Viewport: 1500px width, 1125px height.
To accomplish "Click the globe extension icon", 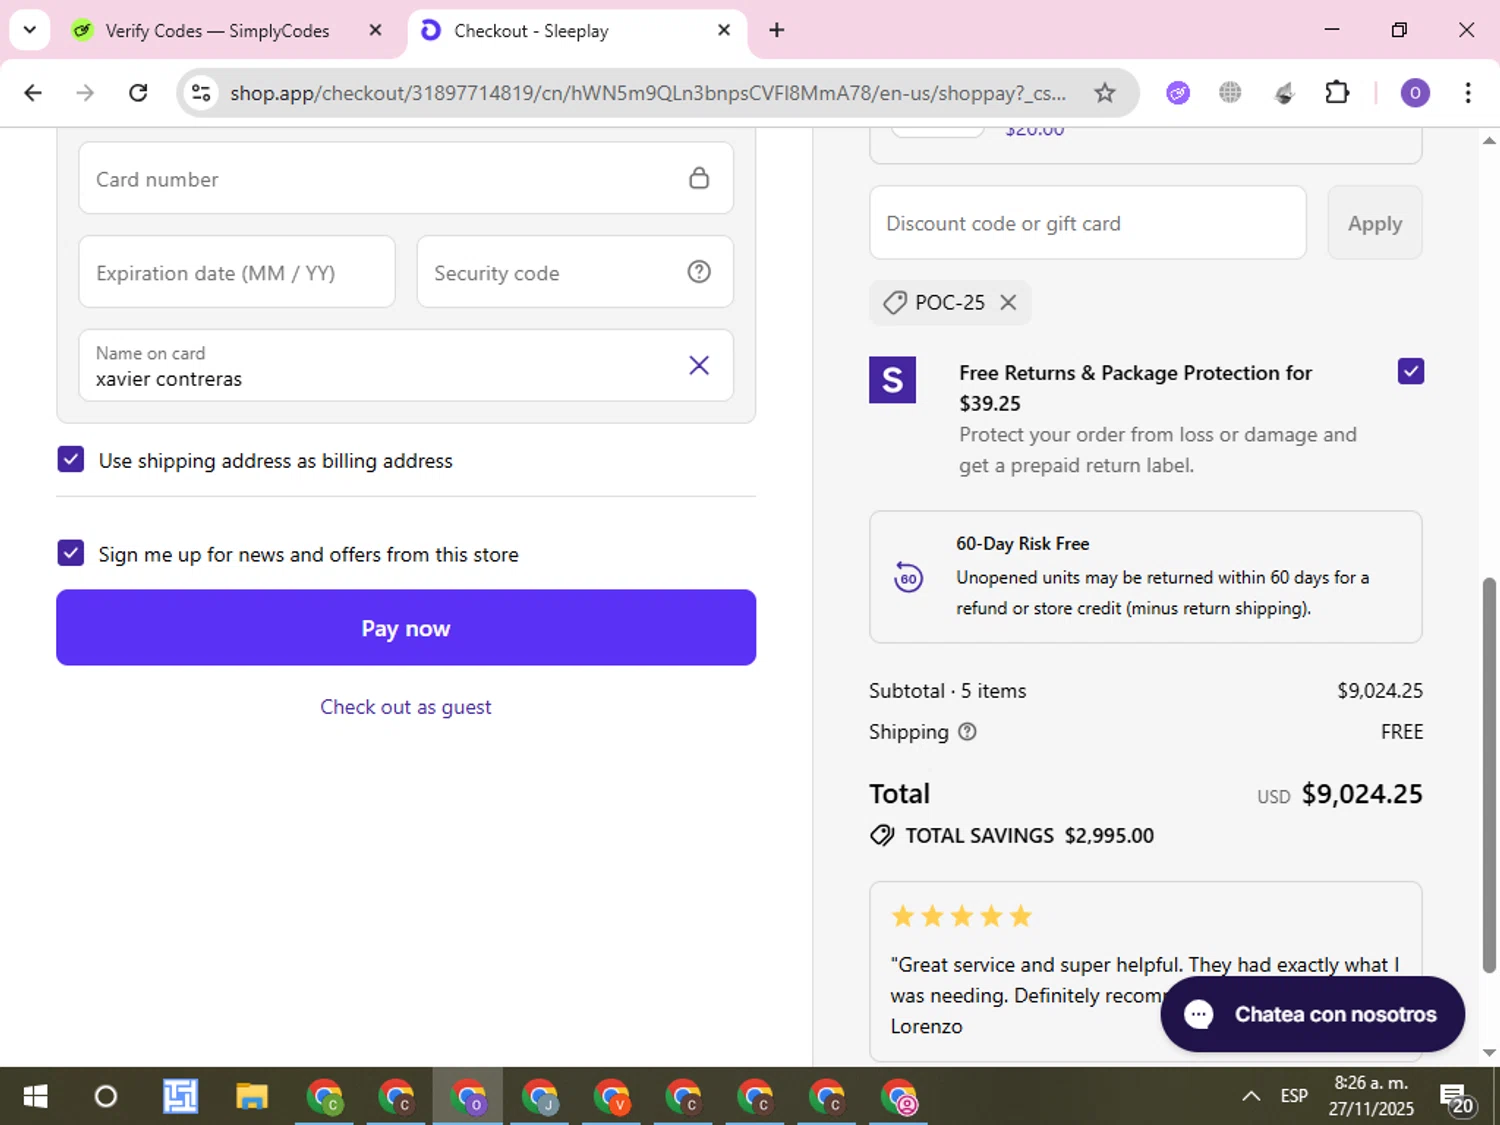I will pyautogui.click(x=1230, y=93).
